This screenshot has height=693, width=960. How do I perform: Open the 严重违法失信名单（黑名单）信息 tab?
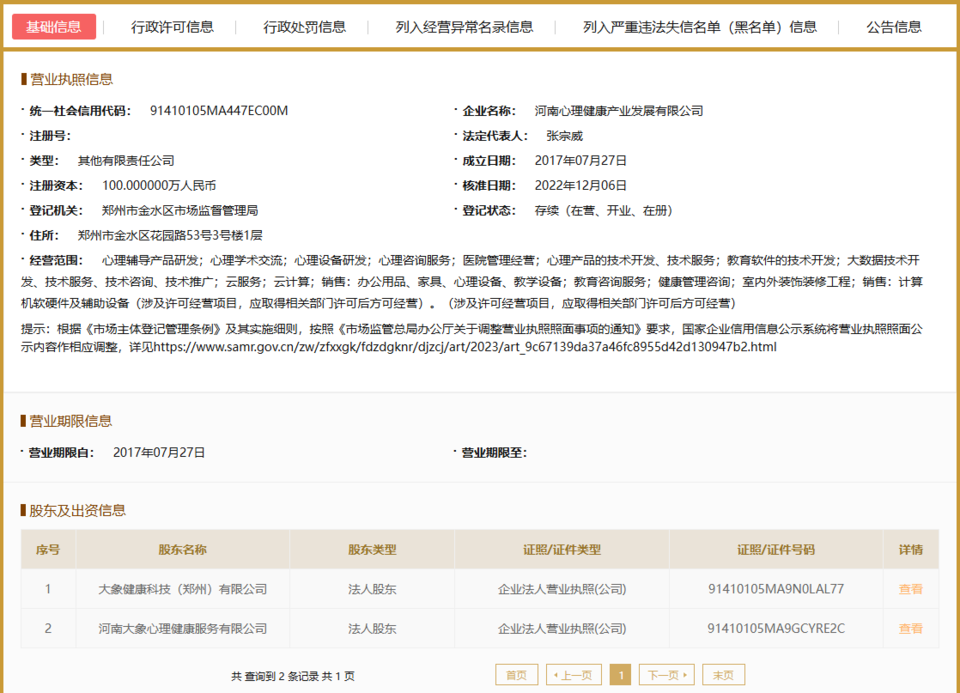pyautogui.click(x=700, y=27)
